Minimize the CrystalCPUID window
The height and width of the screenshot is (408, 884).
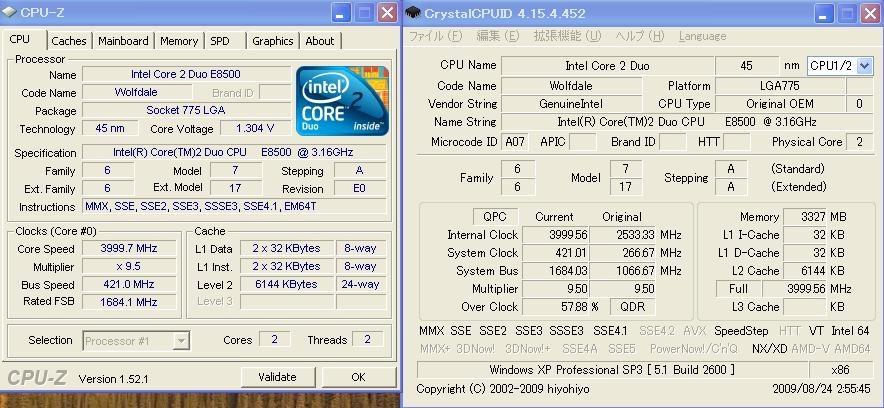pos(824,12)
